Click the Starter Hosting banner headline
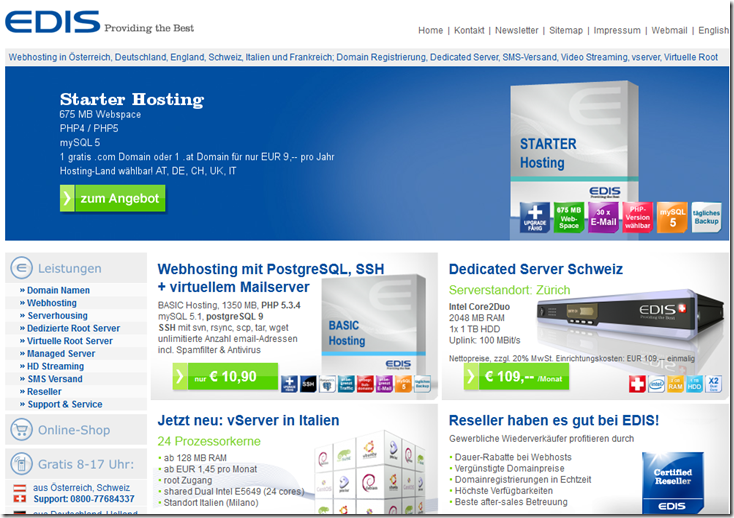 132,99
